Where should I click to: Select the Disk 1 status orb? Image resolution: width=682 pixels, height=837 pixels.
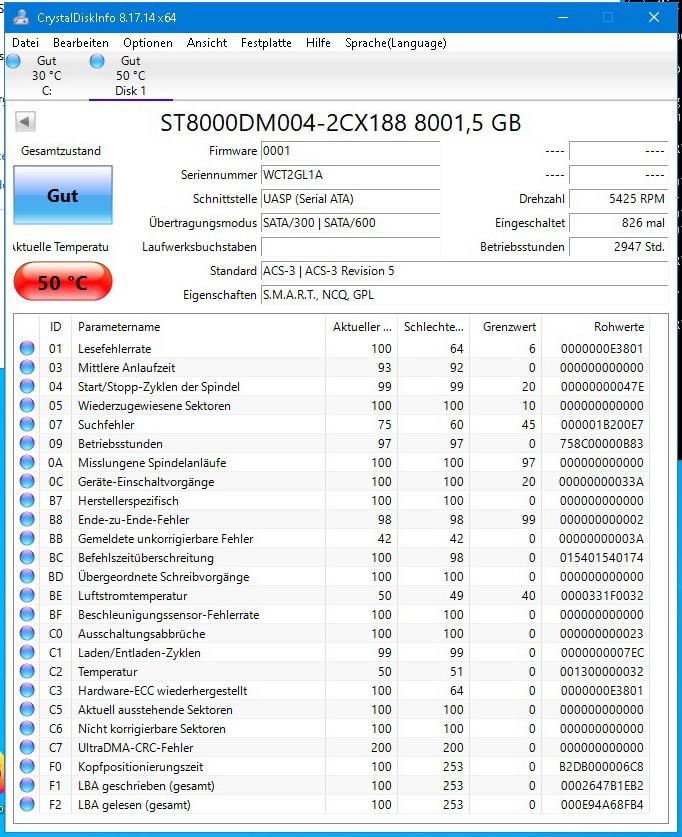(x=97, y=61)
